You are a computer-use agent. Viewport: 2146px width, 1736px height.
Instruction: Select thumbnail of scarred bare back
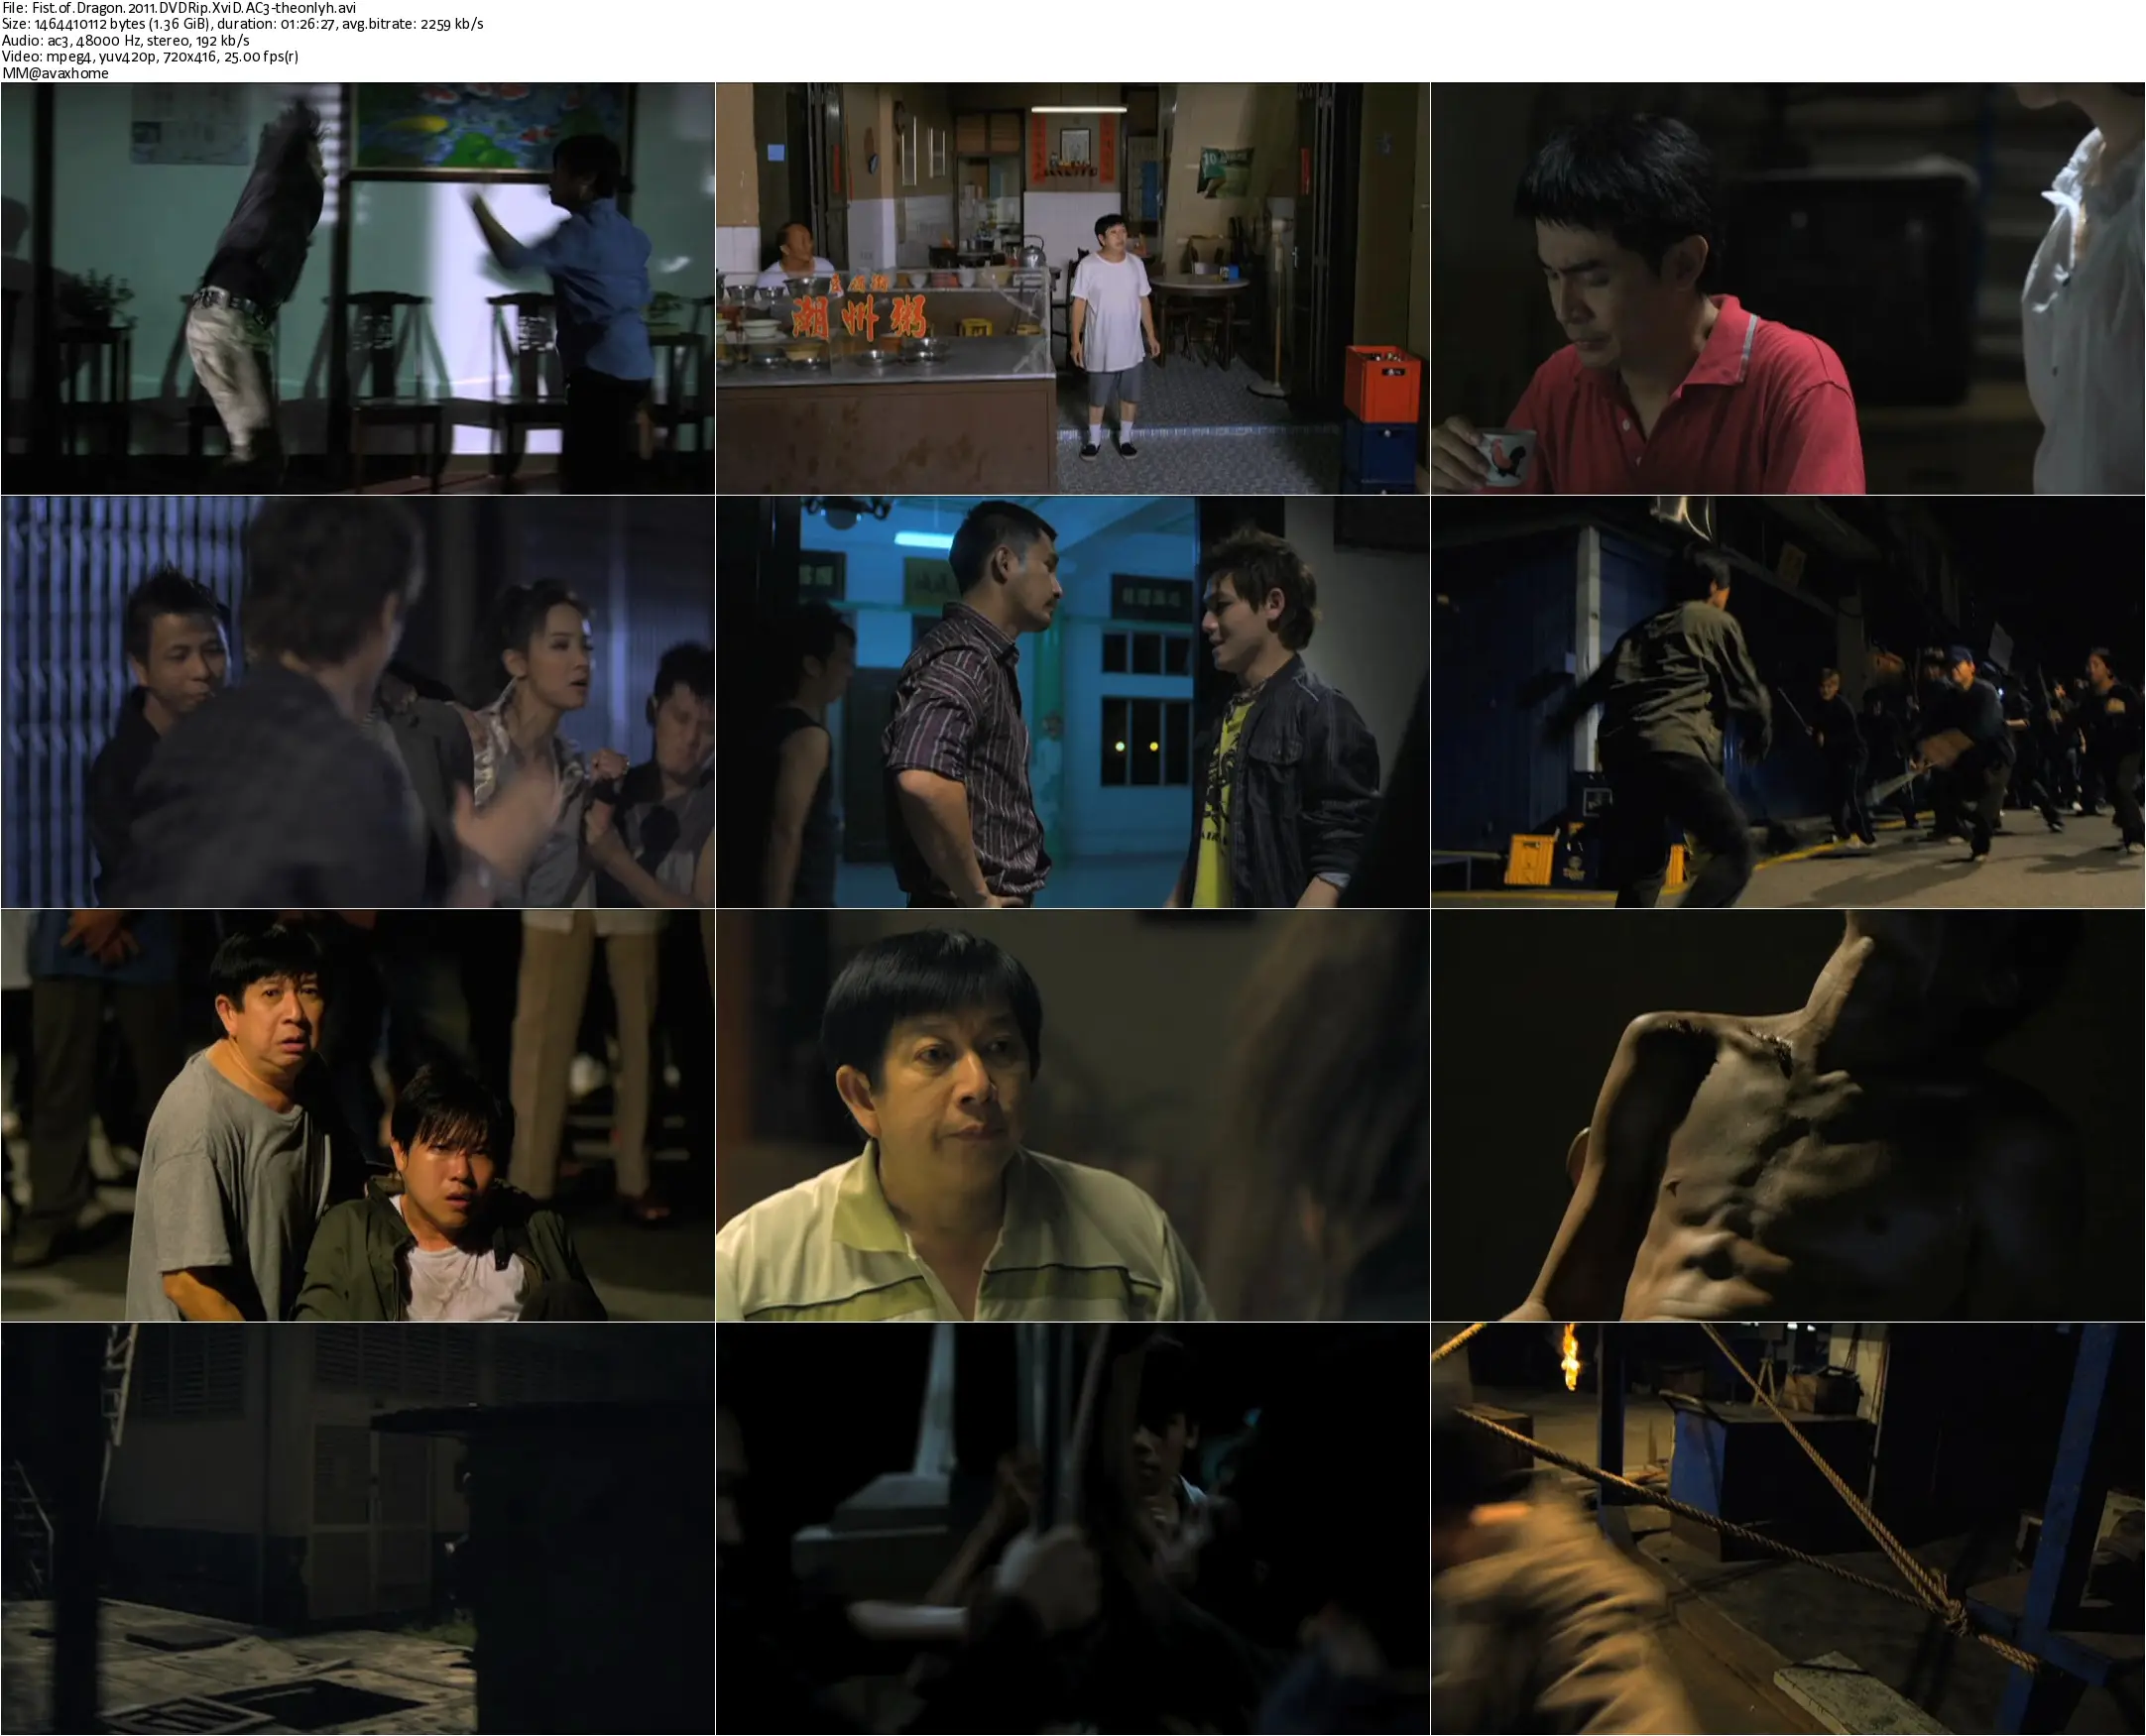pos(1788,1115)
